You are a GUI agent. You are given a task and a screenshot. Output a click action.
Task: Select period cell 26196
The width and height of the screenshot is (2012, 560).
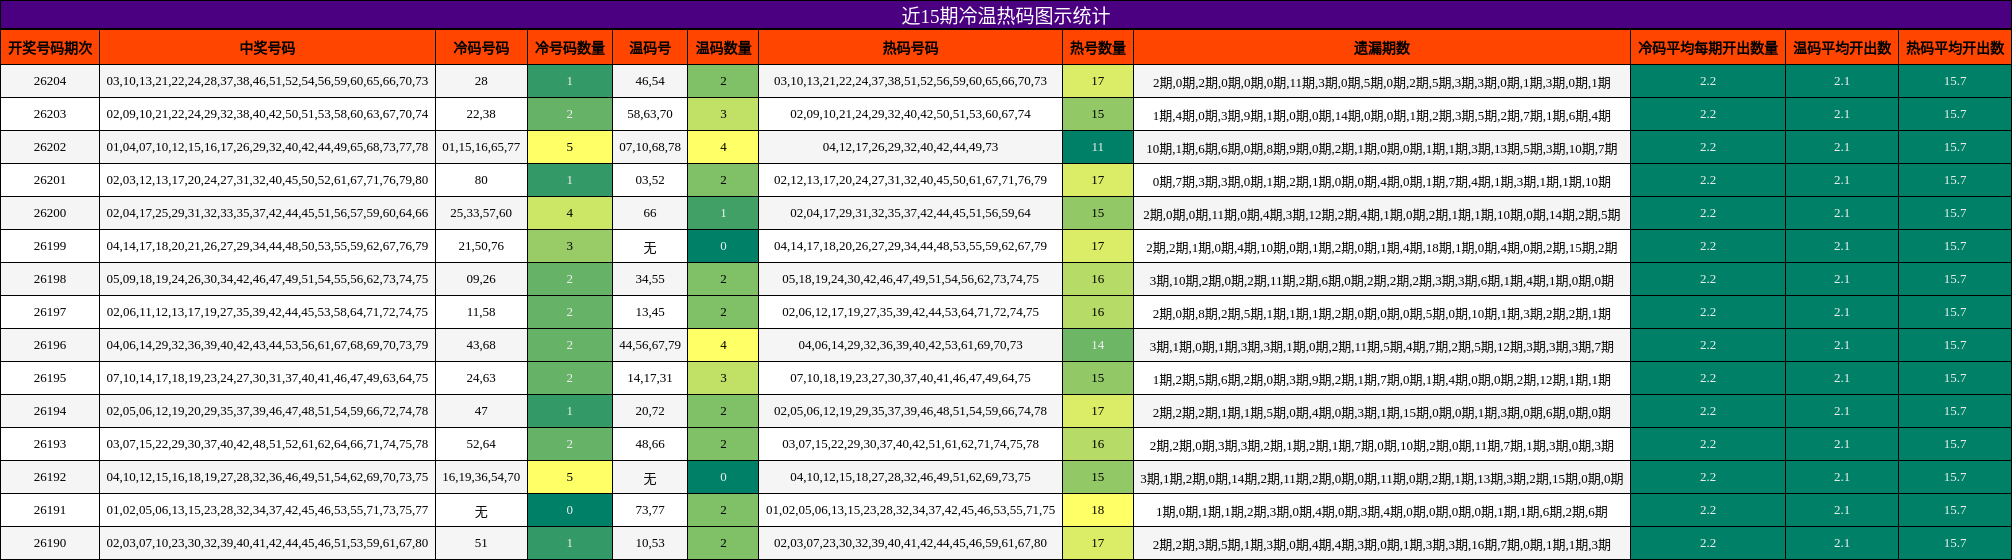(50, 345)
